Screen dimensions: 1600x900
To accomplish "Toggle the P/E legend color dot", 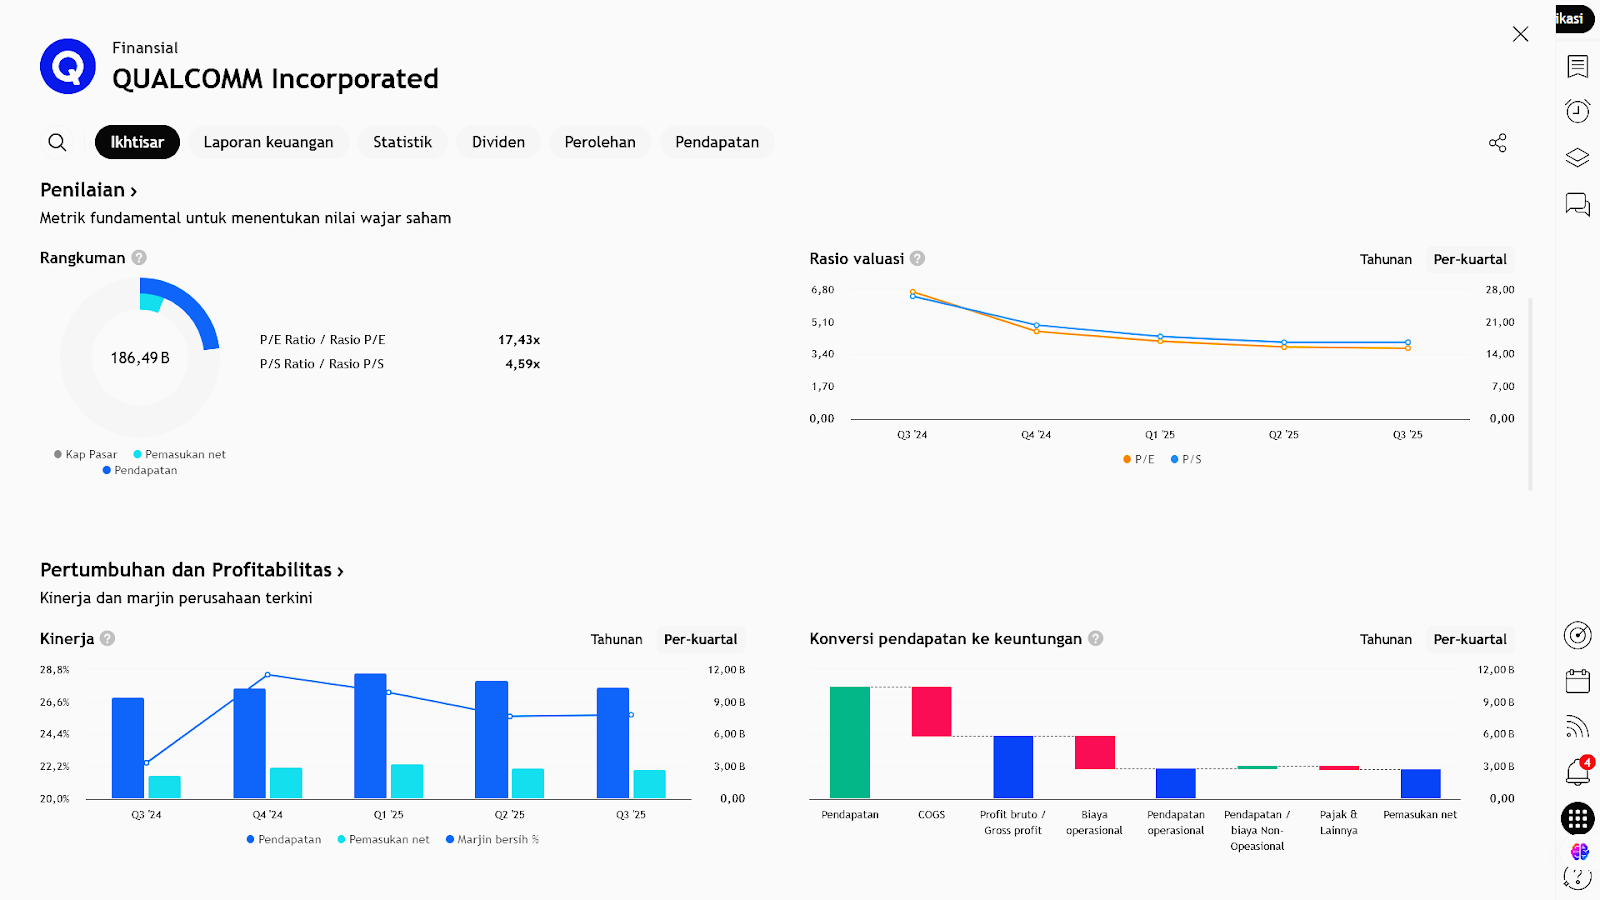I will (x=1127, y=459).
